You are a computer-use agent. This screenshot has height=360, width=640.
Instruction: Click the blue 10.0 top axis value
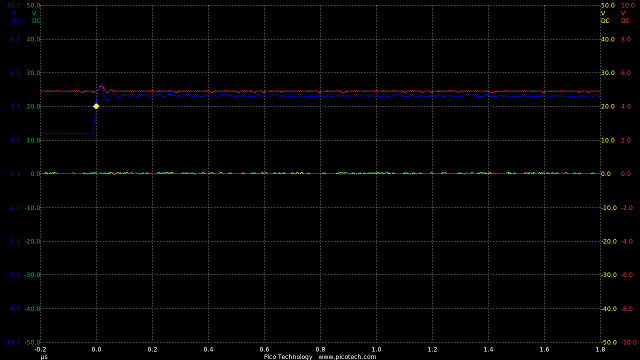click(13, 6)
